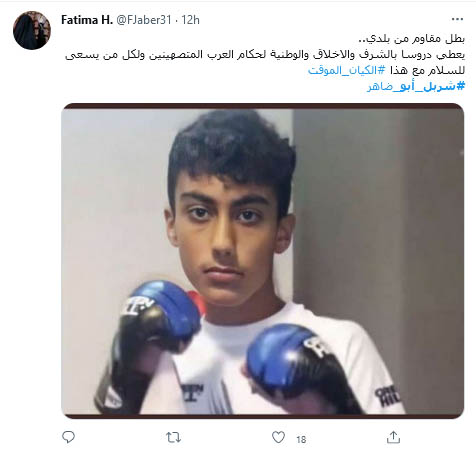Open the hashtag #الكيان_الموقت
Screen dimensions: 476x453
pyautogui.click(x=346, y=70)
